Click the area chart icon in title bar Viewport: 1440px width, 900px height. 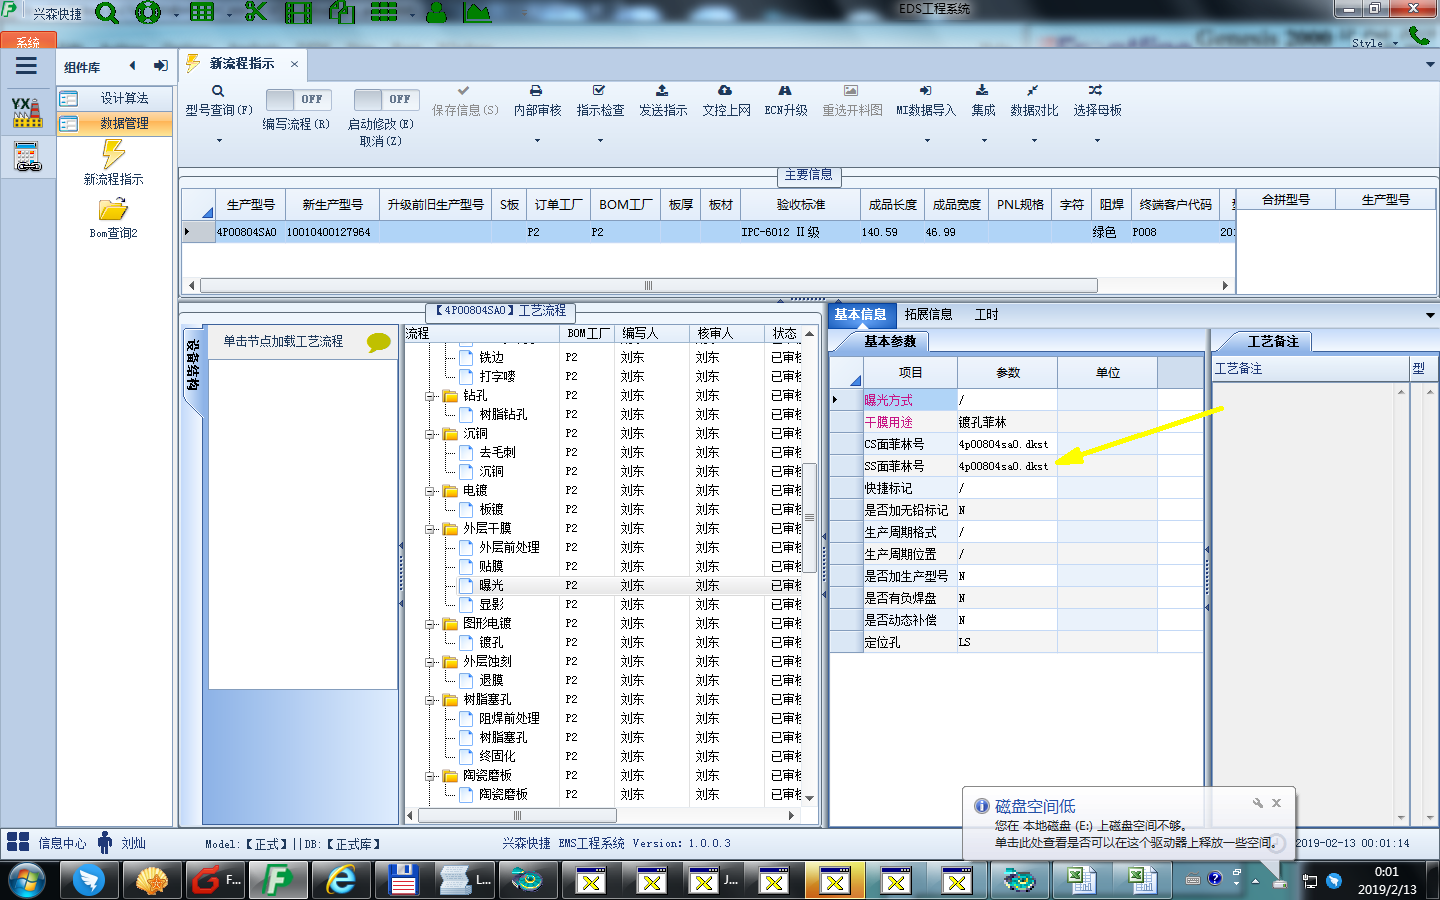477,12
